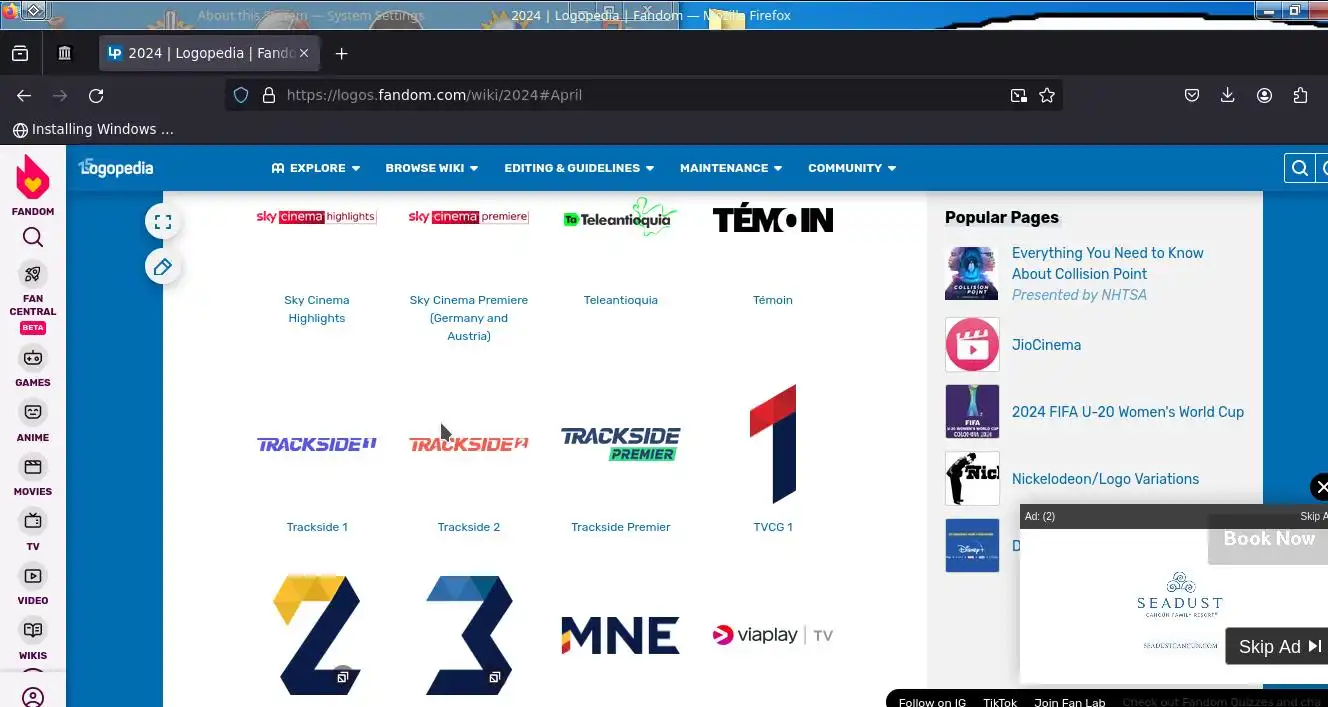
Task: Open Firefox account icon
Action: pyautogui.click(x=1264, y=95)
